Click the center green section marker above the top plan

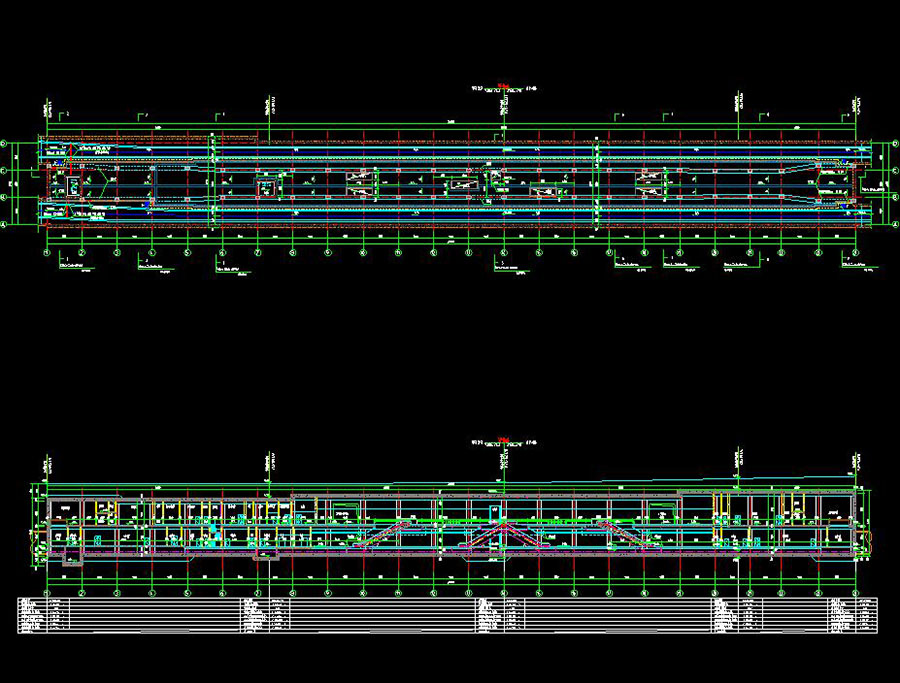pos(503,106)
